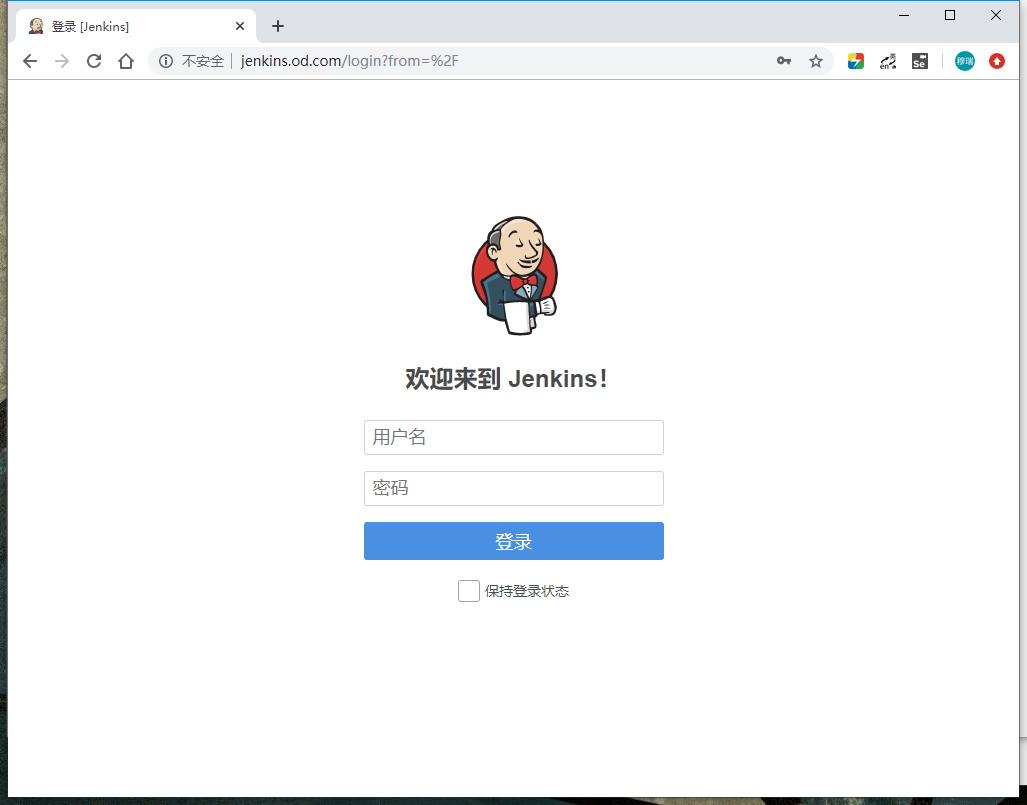The image size is (1027, 805).
Task: Open the translate extension icon
Action: click(887, 61)
